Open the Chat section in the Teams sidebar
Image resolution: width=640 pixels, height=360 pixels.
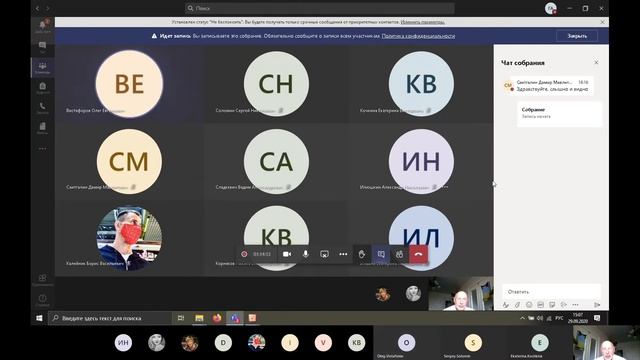coord(42,47)
